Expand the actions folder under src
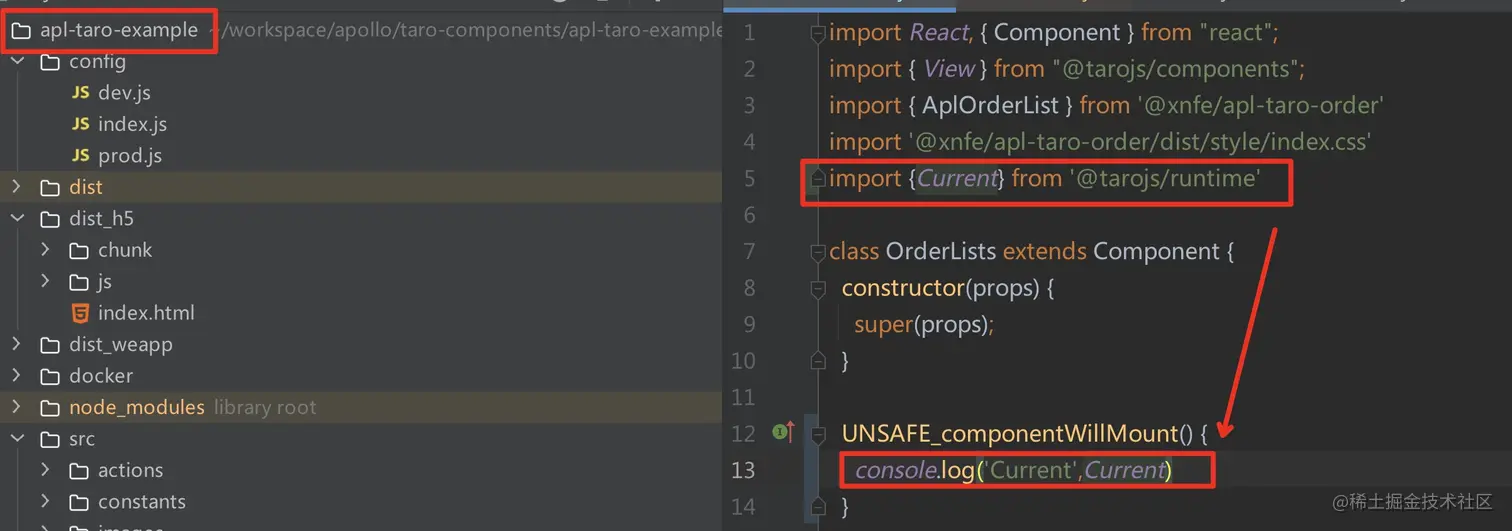This screenshot has width=1512, height=531. click(x=45, y=470)
